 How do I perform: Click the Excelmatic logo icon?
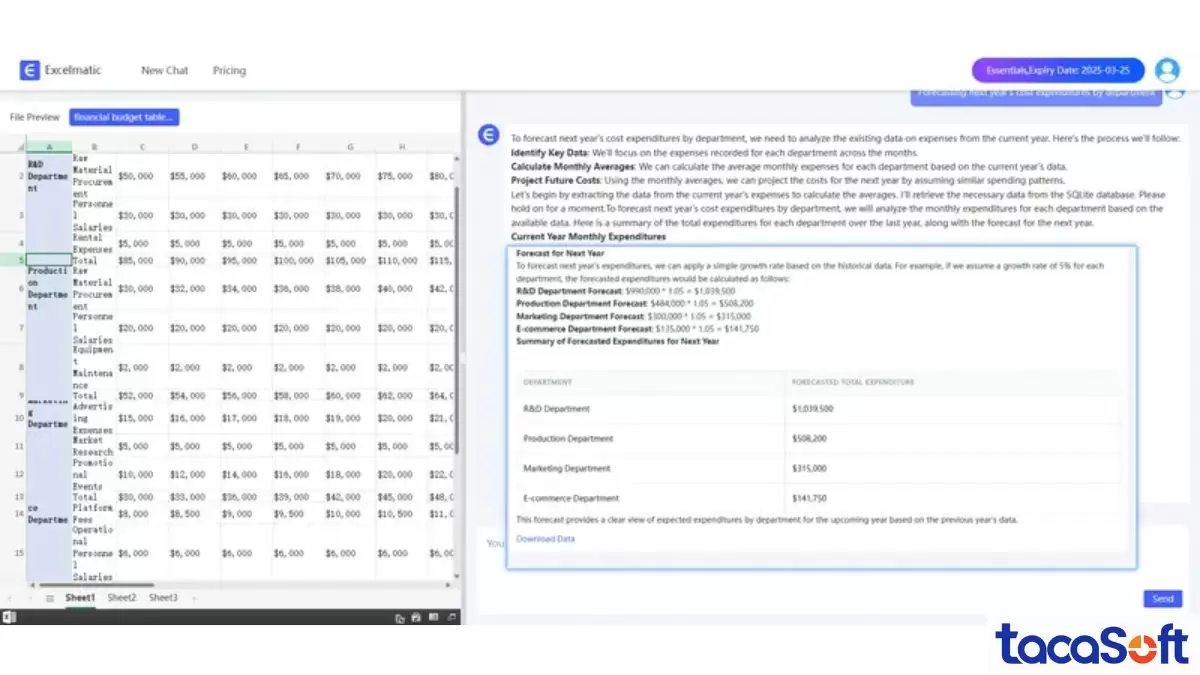coord(29,70)
